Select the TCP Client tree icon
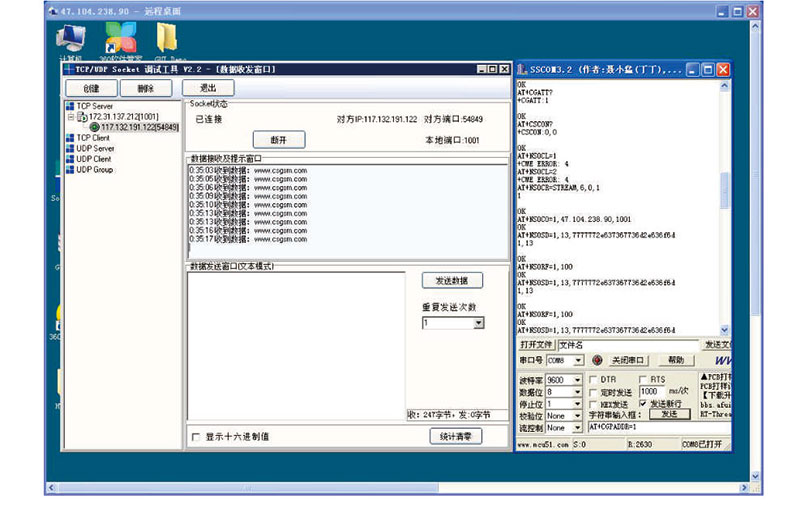This screenshot has height=505, width=800. 70,138
